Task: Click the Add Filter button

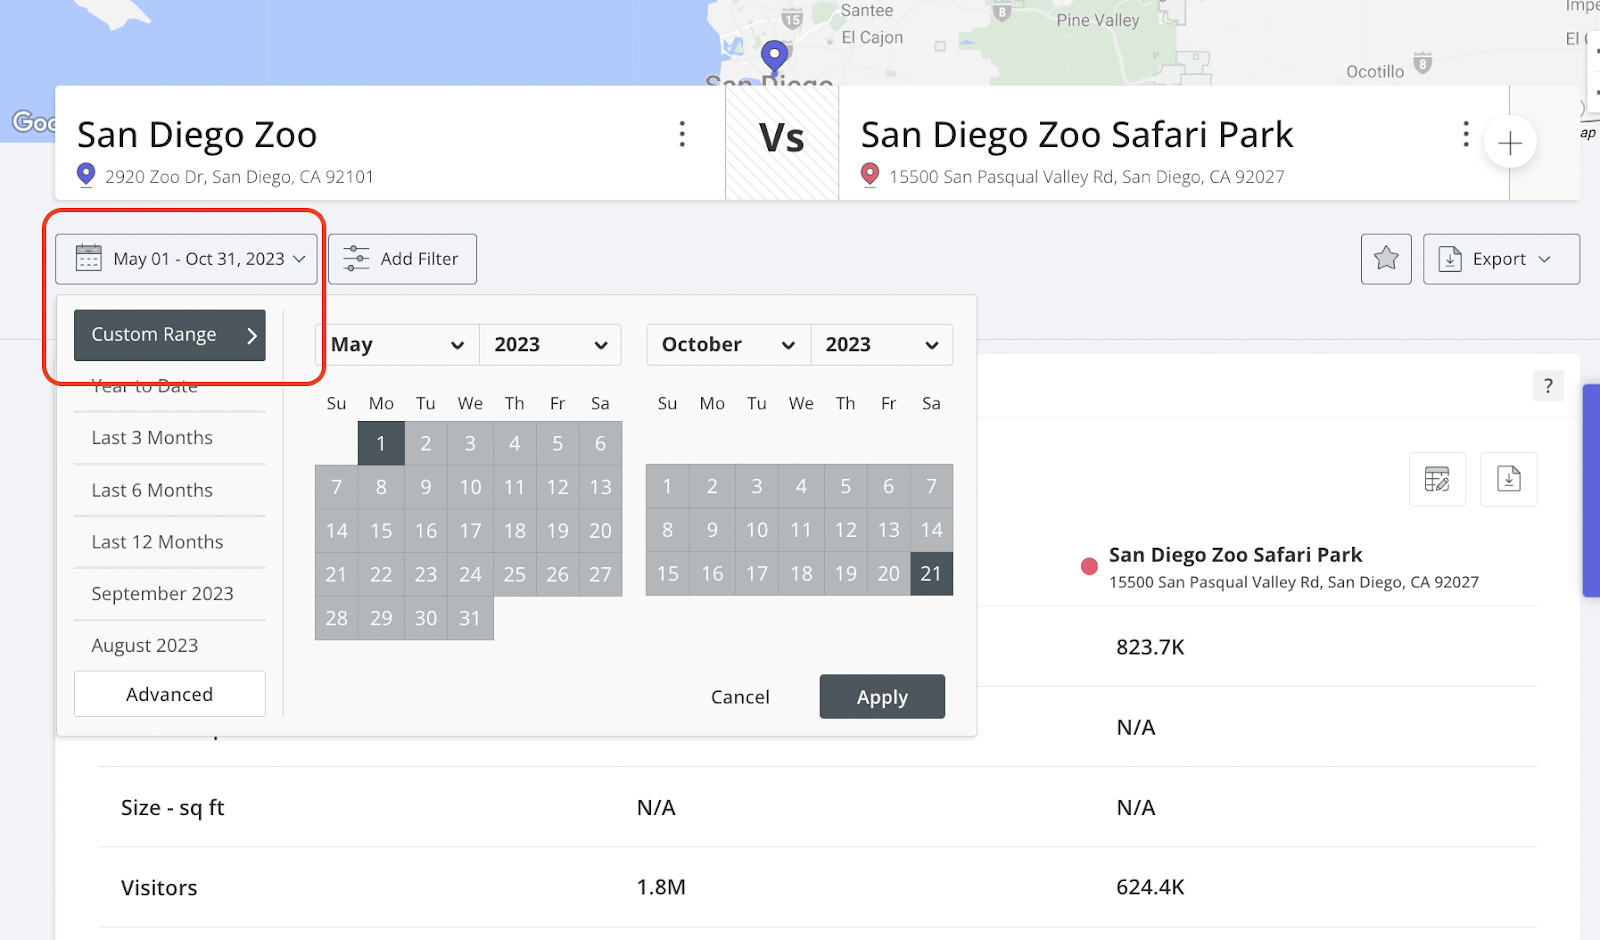Action: pyautogui.click(x=402, y=259)
